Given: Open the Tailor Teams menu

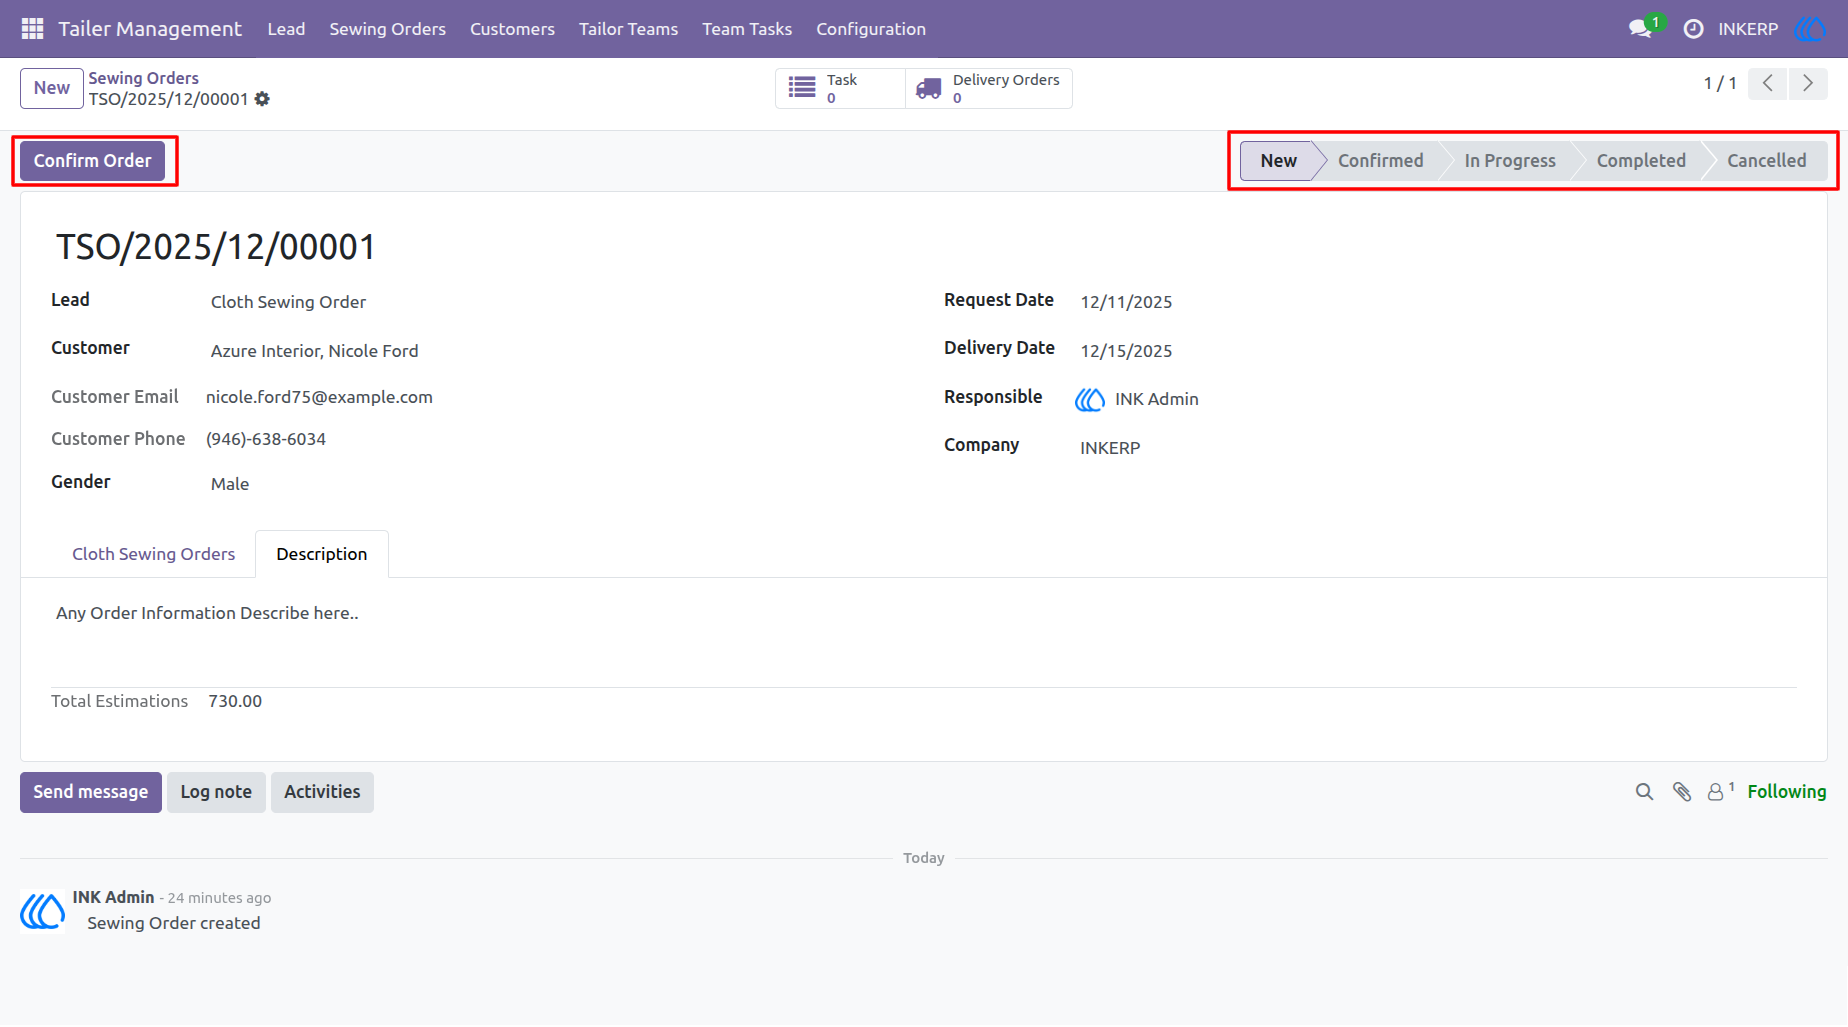Looking at the screenshot, I should [628, 29].
